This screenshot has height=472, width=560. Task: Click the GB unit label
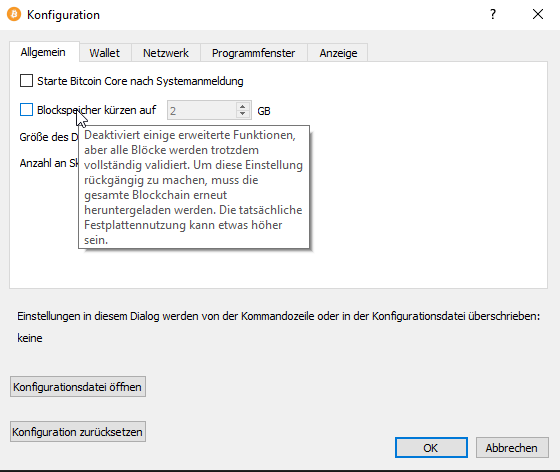coord(264,111)
